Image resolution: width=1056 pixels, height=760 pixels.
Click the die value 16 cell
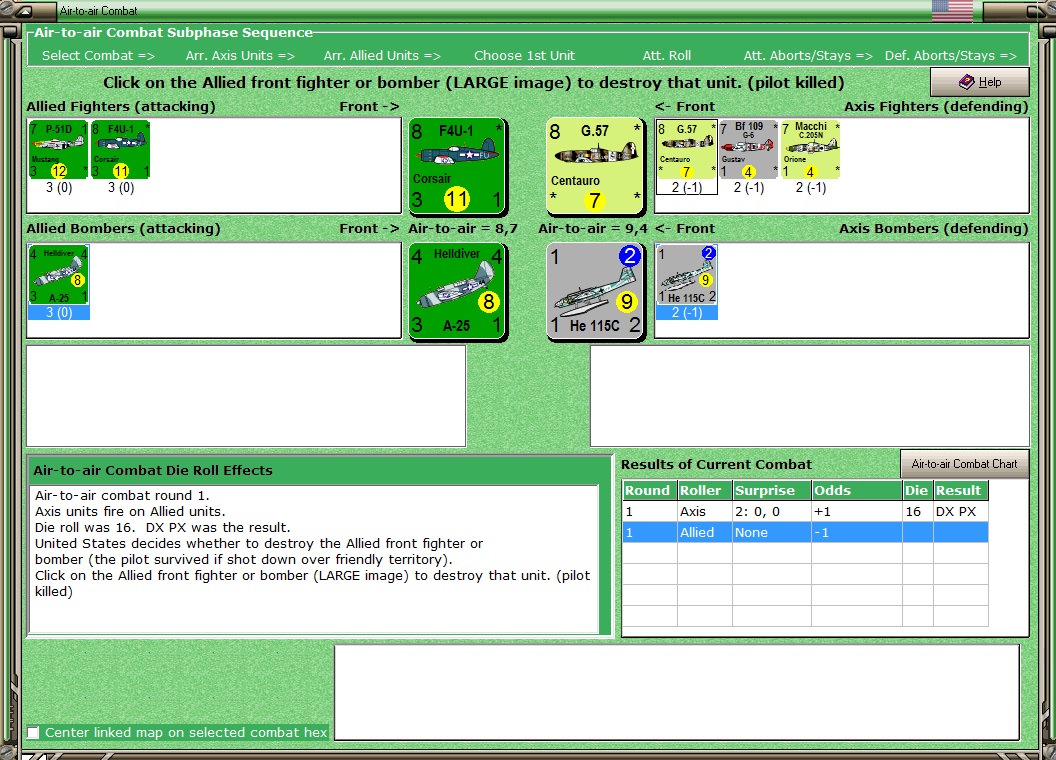[917, 511]
